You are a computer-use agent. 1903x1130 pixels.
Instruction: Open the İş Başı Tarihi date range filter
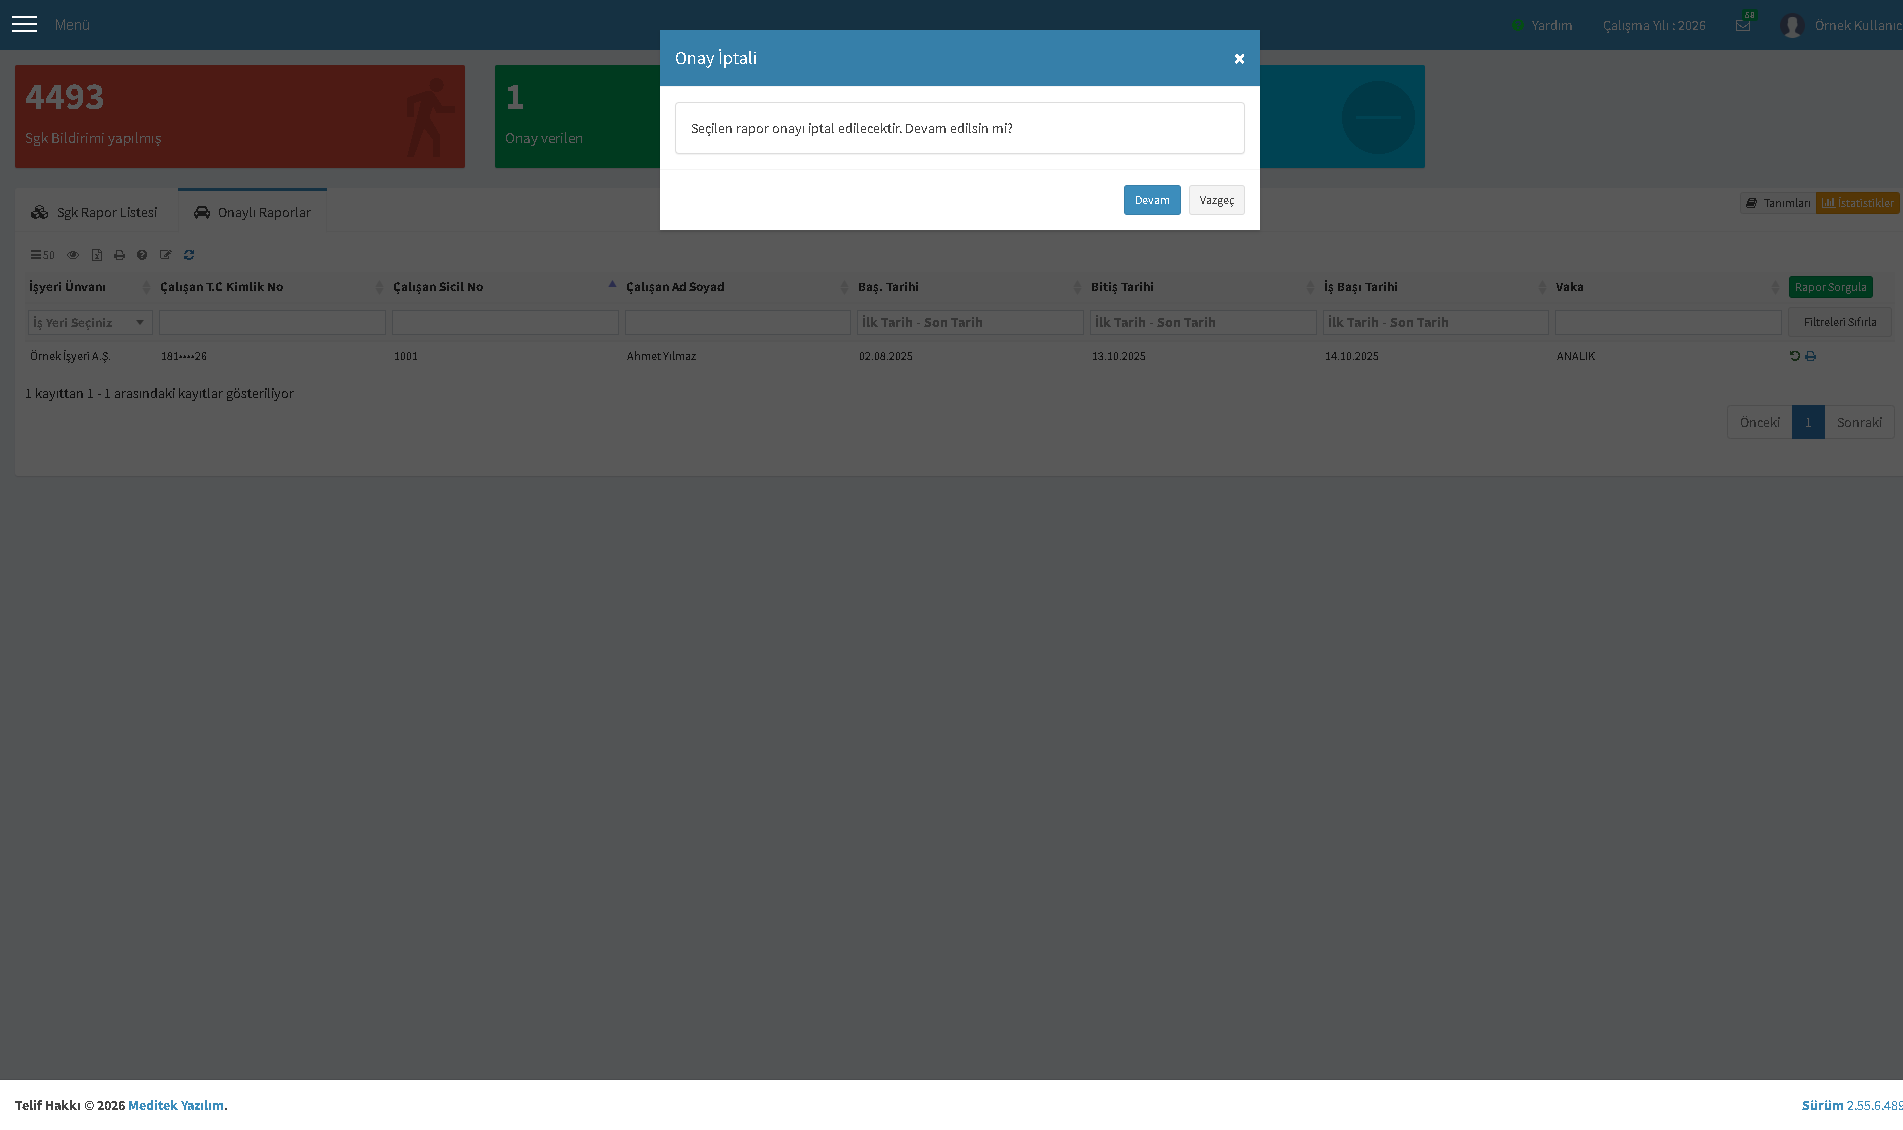pyautogui.click(x=1436, y=322)
